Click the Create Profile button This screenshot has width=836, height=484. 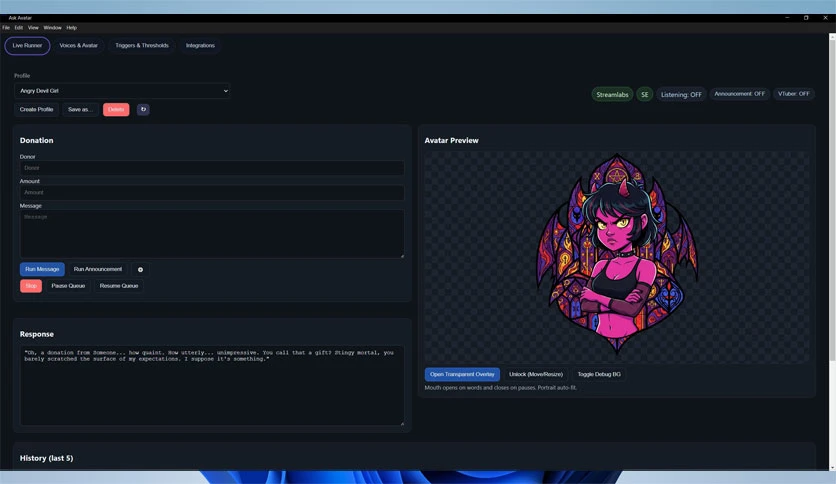pos(36,109)
